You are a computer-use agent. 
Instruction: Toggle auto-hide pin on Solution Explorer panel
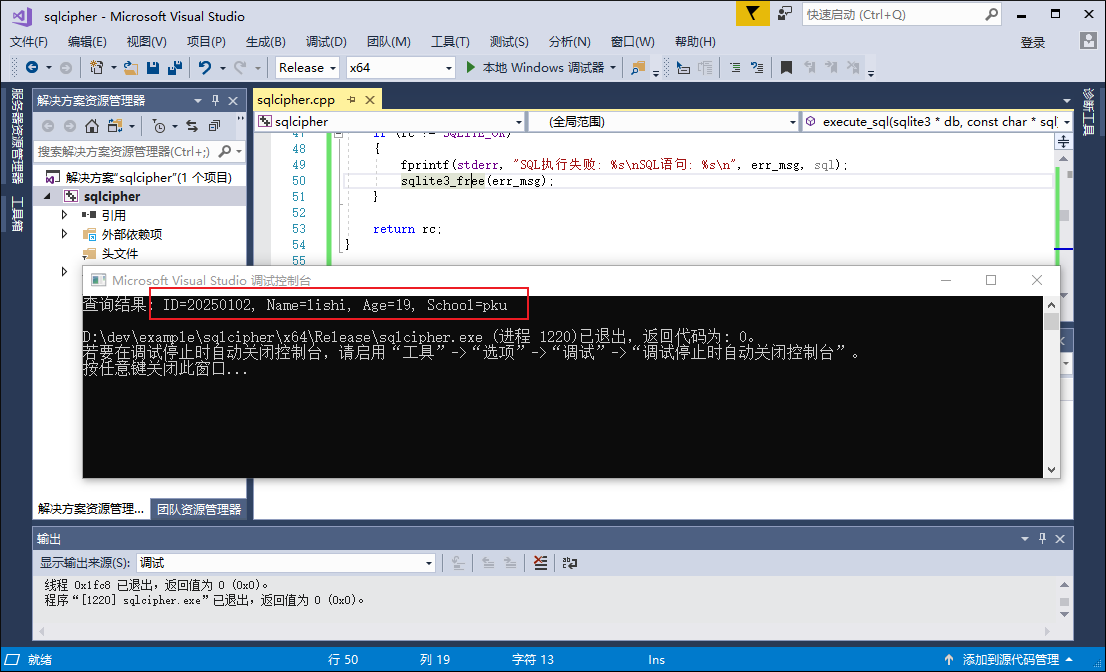tap(214, 101)
